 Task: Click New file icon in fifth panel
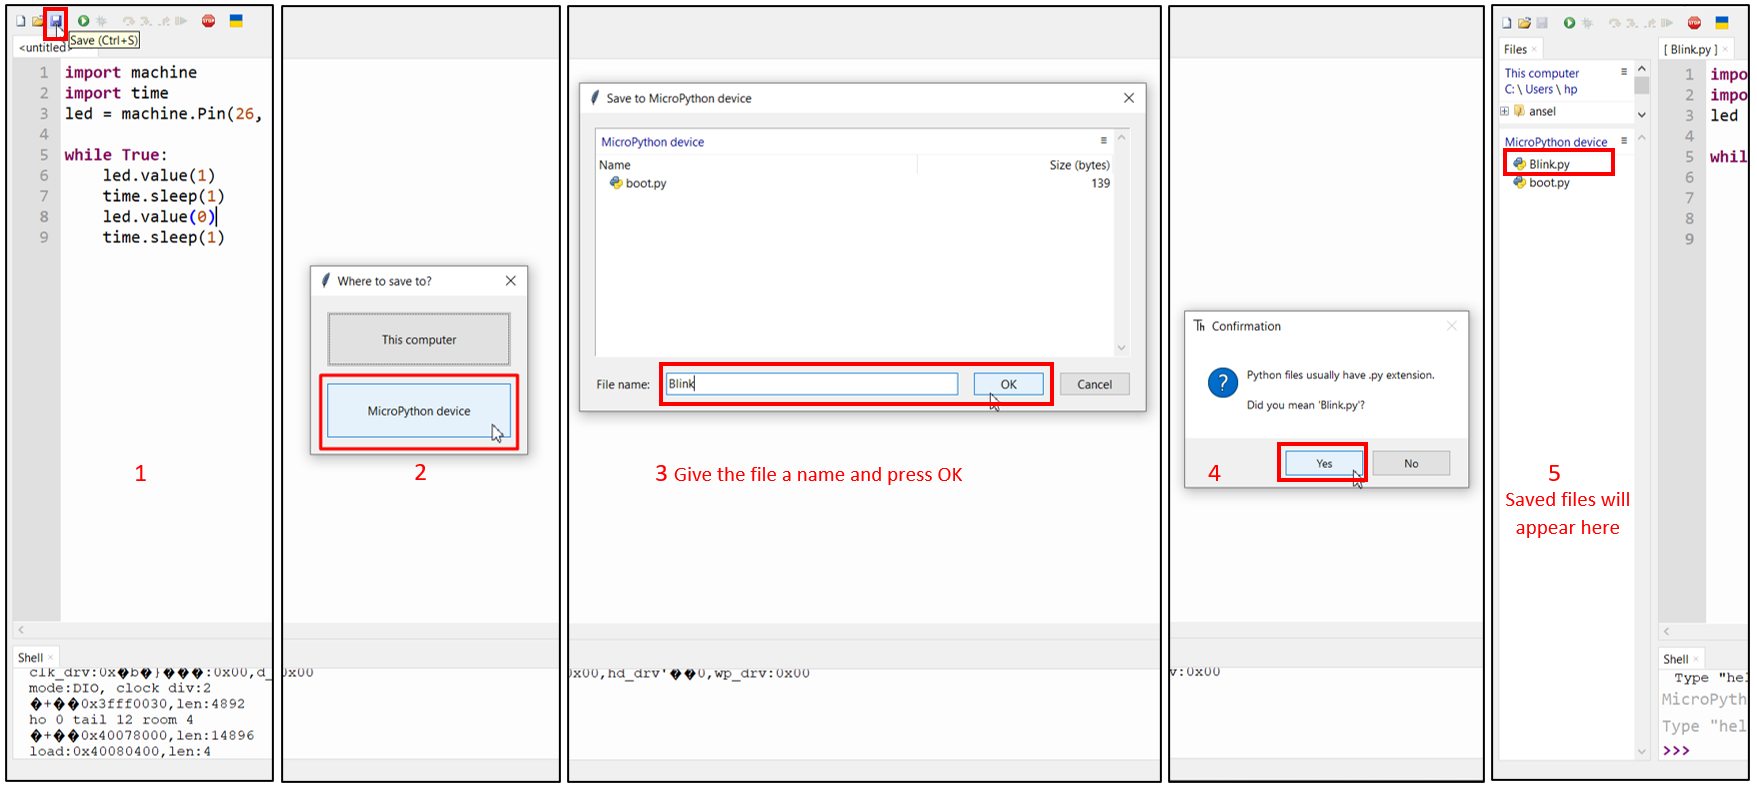click(x=1507, y=23)
